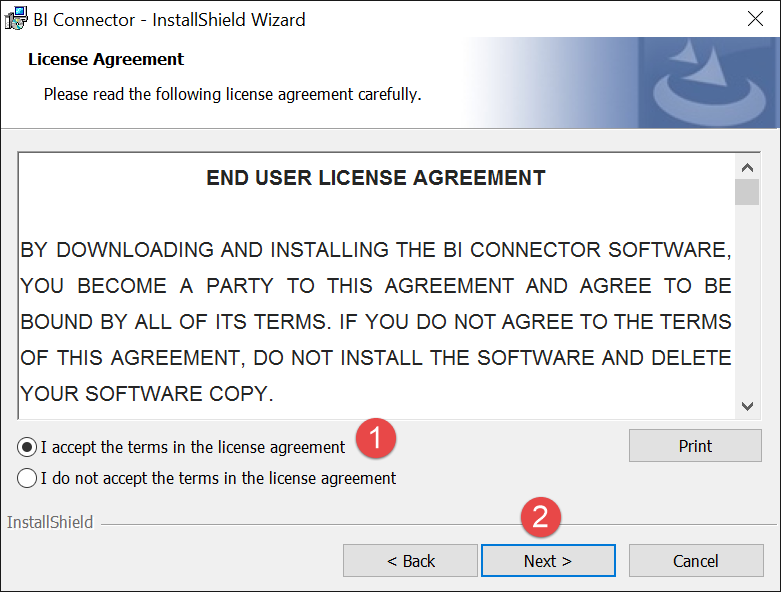Screen dimensions: 781x592
Task: Click the line starting 'BOUND BY ALL OF ITS TERMS'
Action: 376,322
